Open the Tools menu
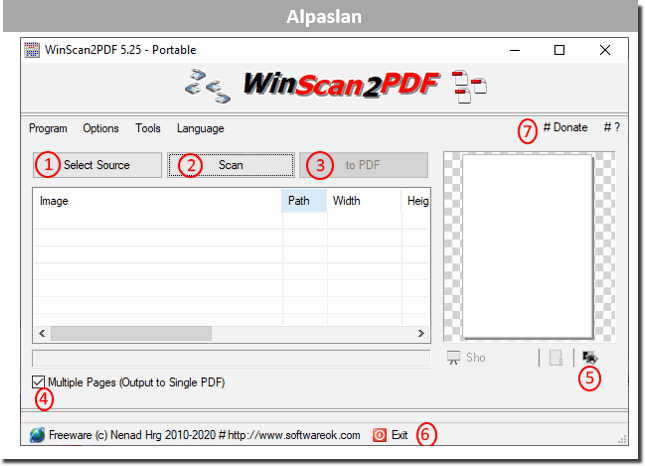645x466 pixels. (148, 128)
